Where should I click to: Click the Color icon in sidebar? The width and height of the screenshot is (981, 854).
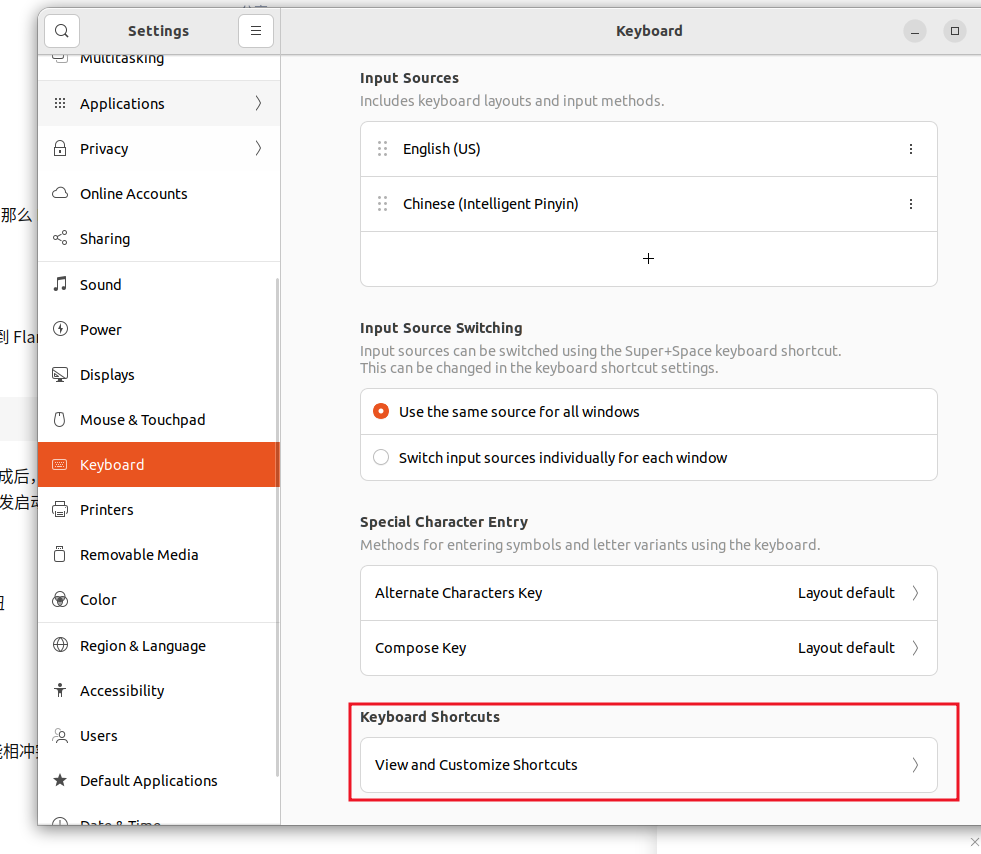click(60, 599)
